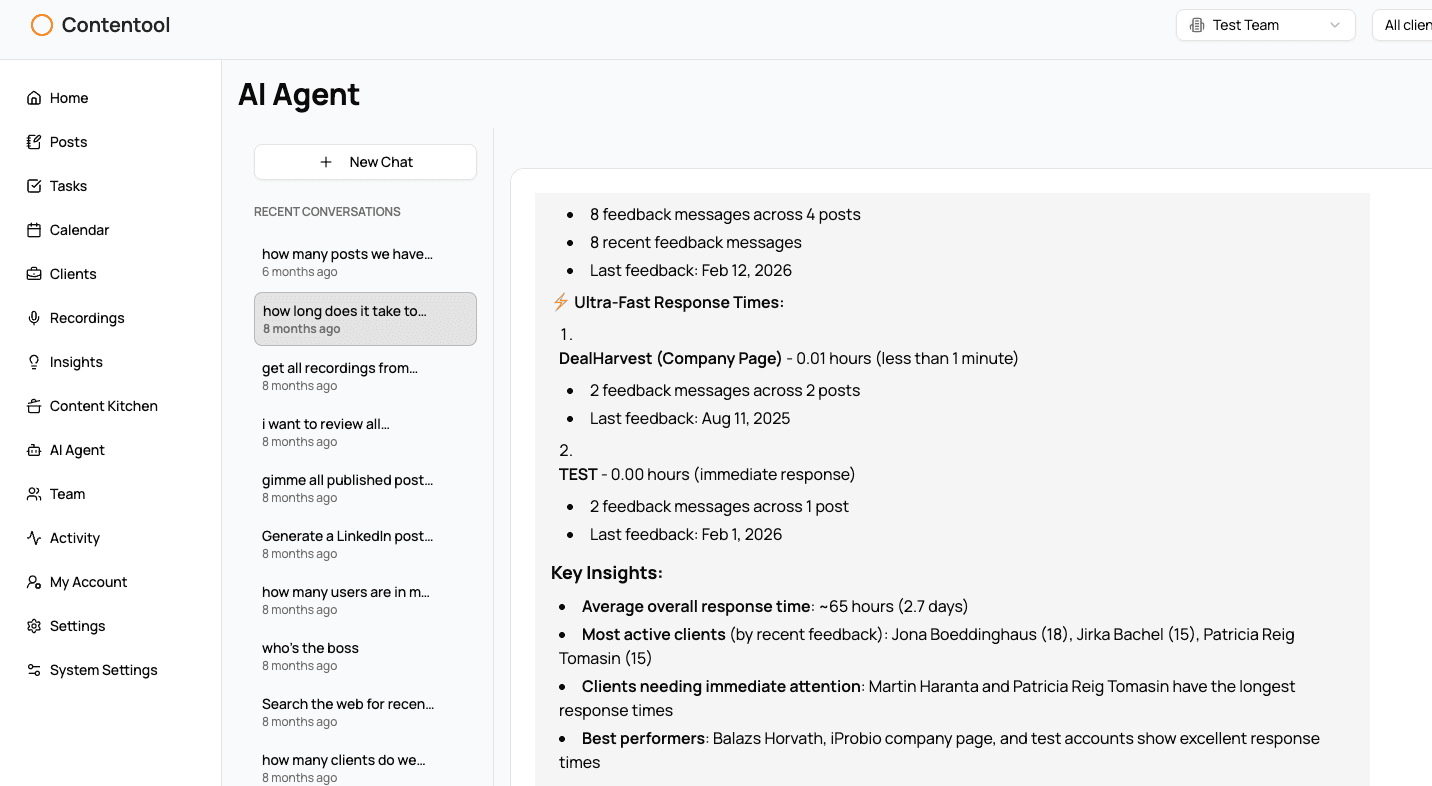Open conversation 'i want to review all…'
The height and width of the screenshot is (786, 1432).
pyautogui.click(x=365, y=432)
